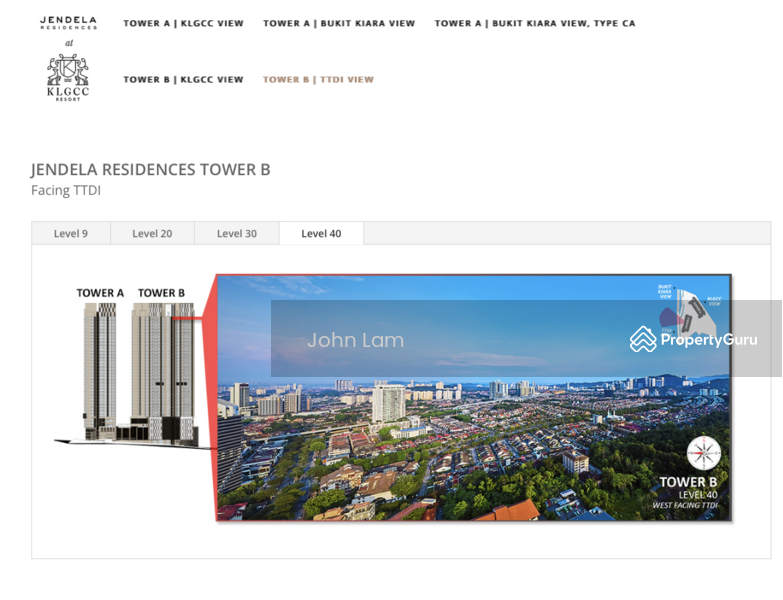Image resolution: width=783 pixels, height=600 pixels.
Task: Open Tower A | KLGCC View menu item
Action: pos(183,23)
